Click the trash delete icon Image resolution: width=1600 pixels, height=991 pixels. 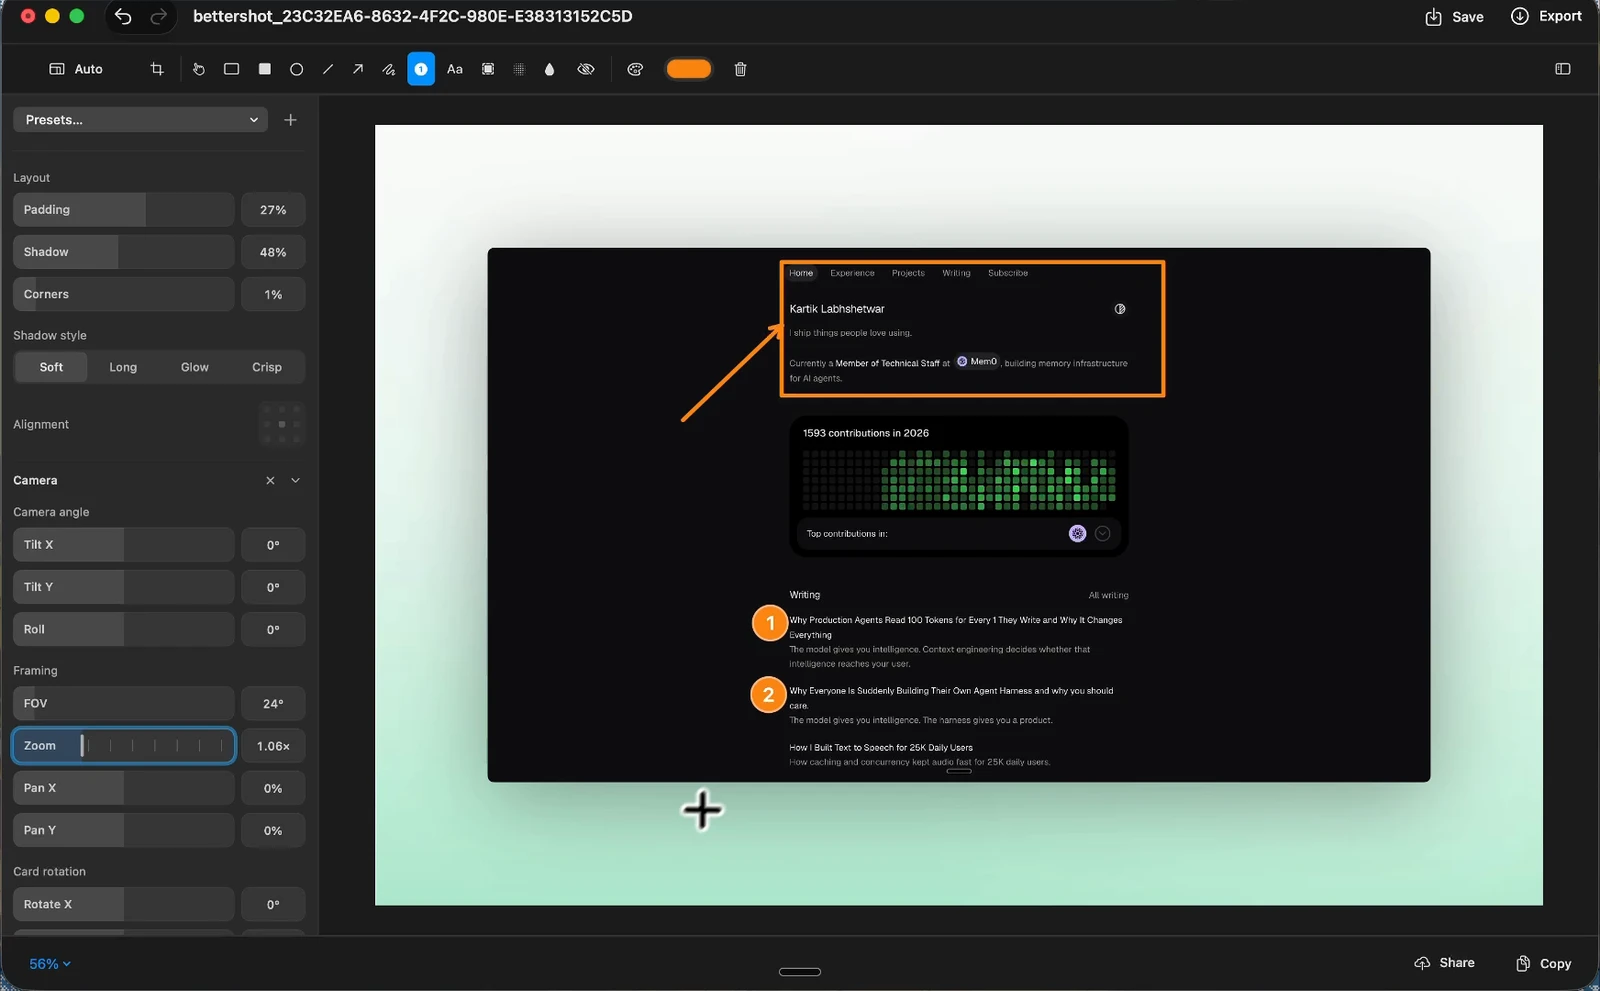pyautogui.click(x=740, y=69)
